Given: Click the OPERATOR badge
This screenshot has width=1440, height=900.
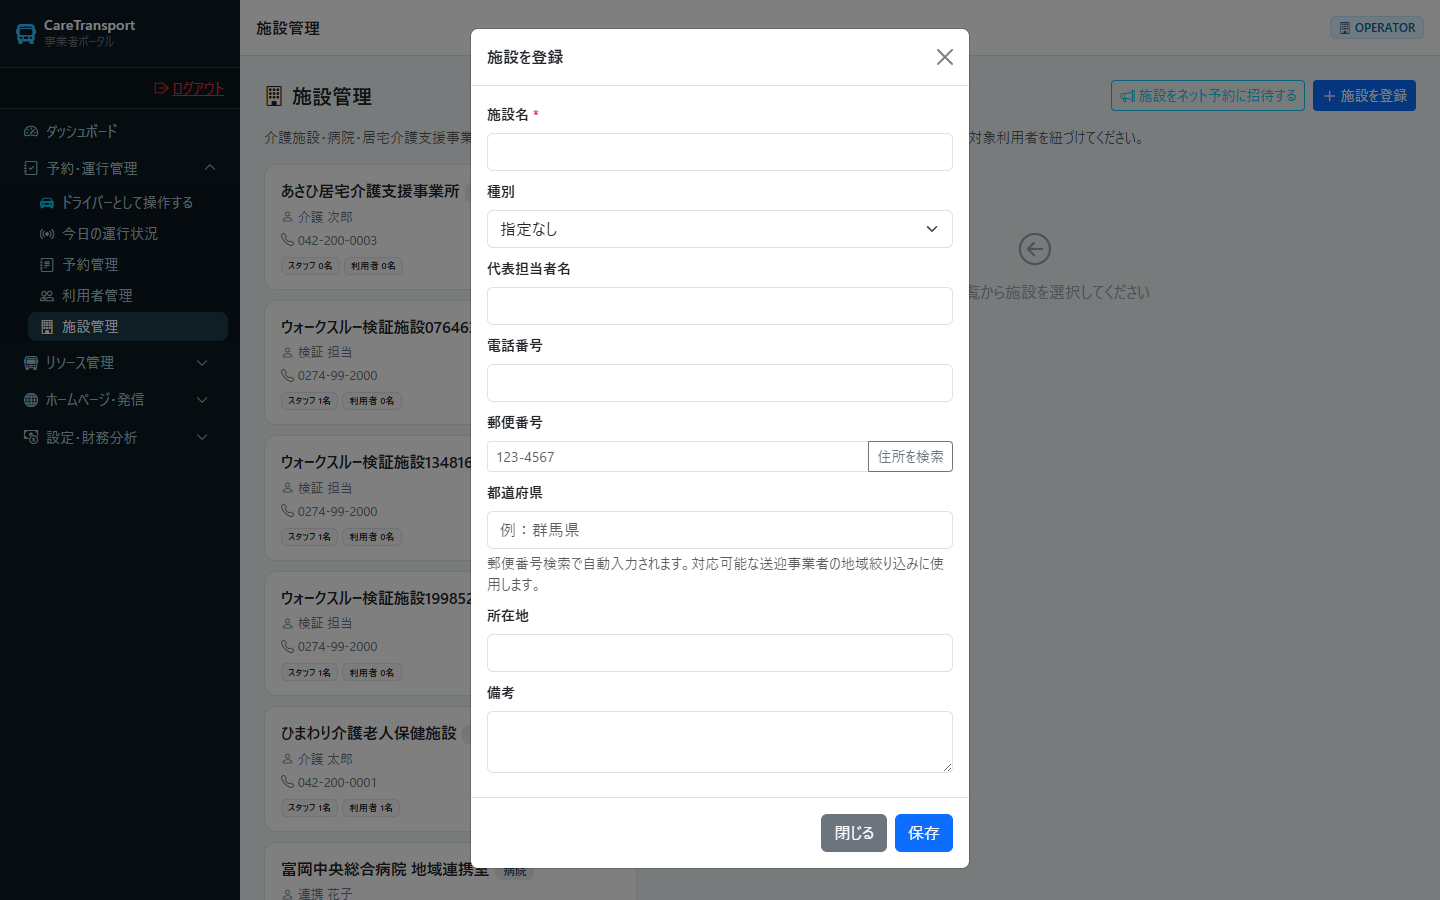Looking at the screenshot, I should [x=1377, y=28].
